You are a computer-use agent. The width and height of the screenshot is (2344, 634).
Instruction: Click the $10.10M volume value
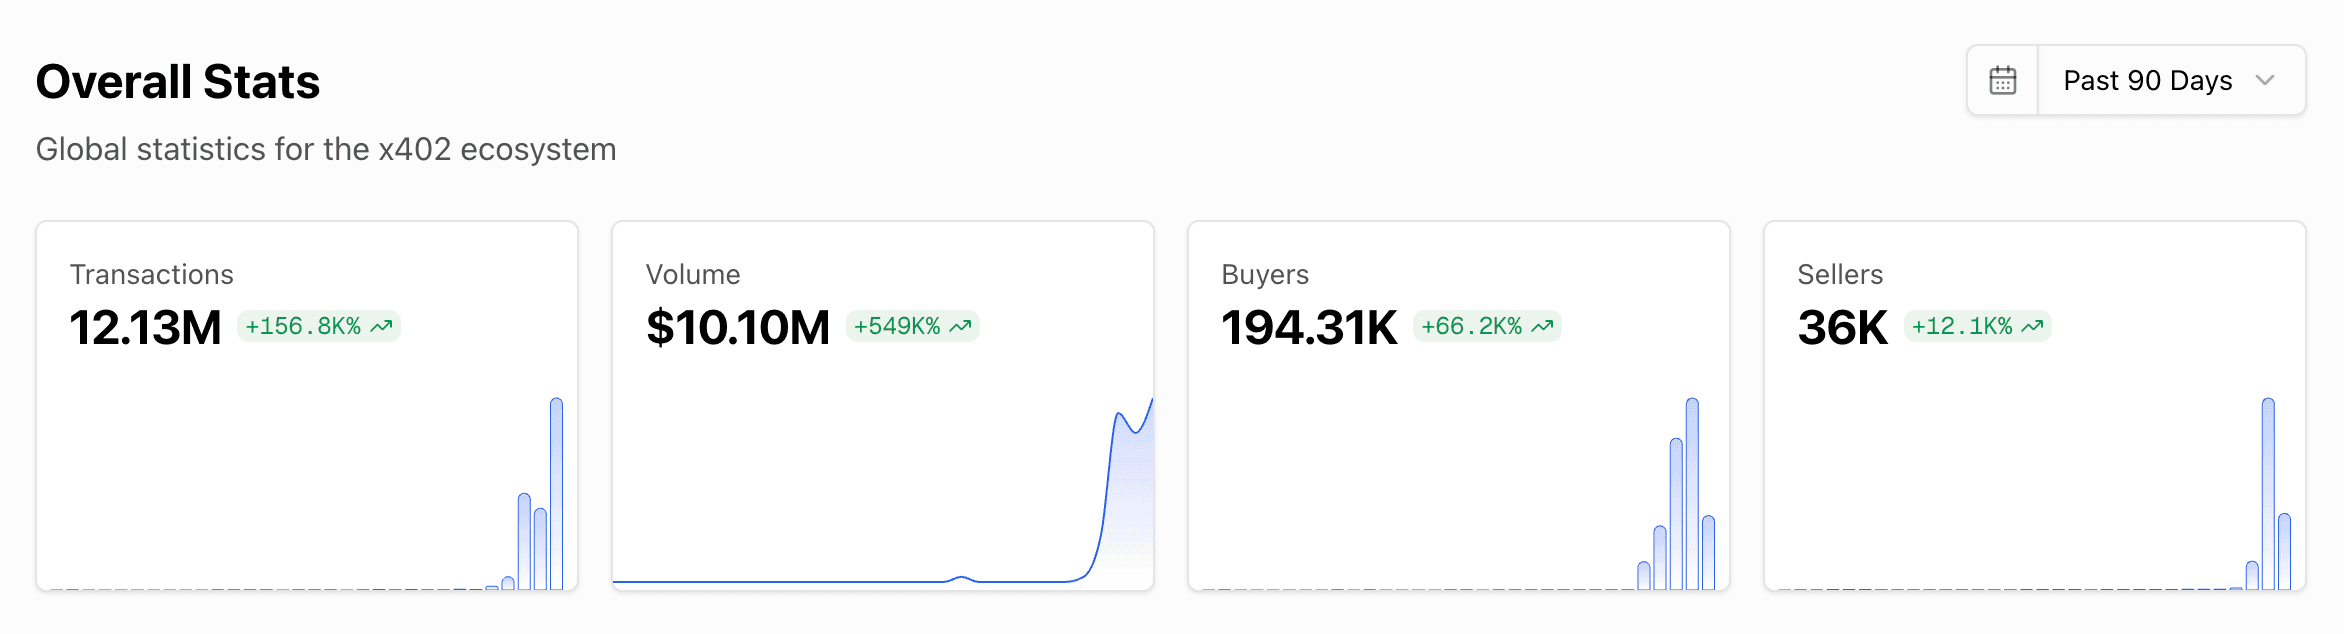click(738, 327)
